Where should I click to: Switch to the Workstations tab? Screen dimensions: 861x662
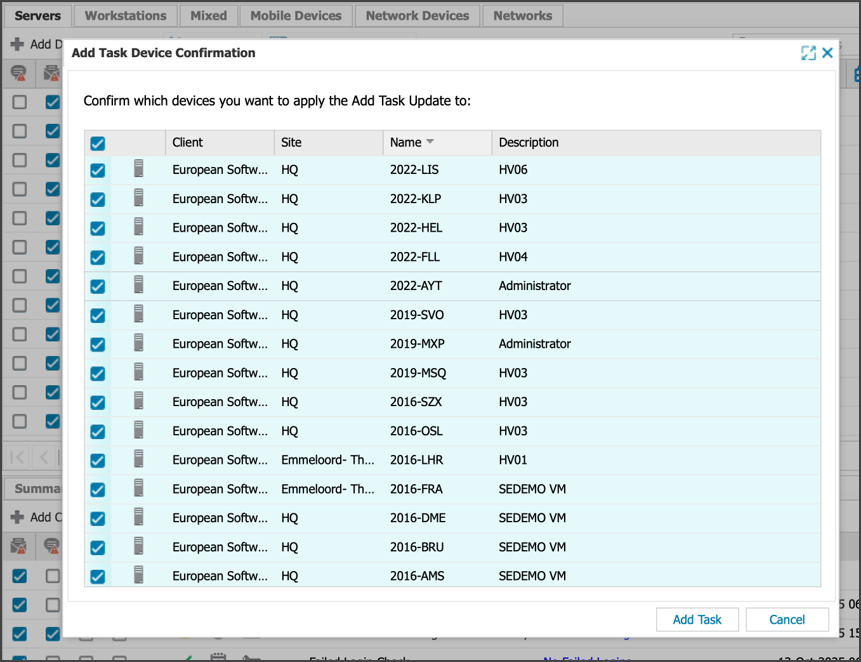125,16
